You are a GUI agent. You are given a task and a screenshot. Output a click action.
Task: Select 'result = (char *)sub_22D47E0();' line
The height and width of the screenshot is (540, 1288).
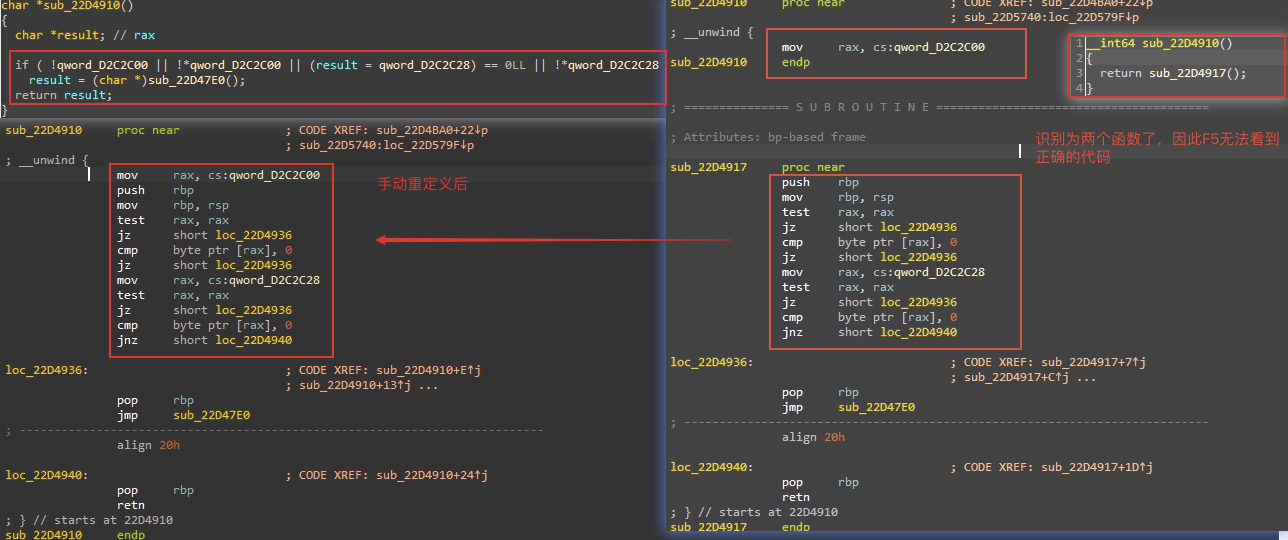[137, 80]
